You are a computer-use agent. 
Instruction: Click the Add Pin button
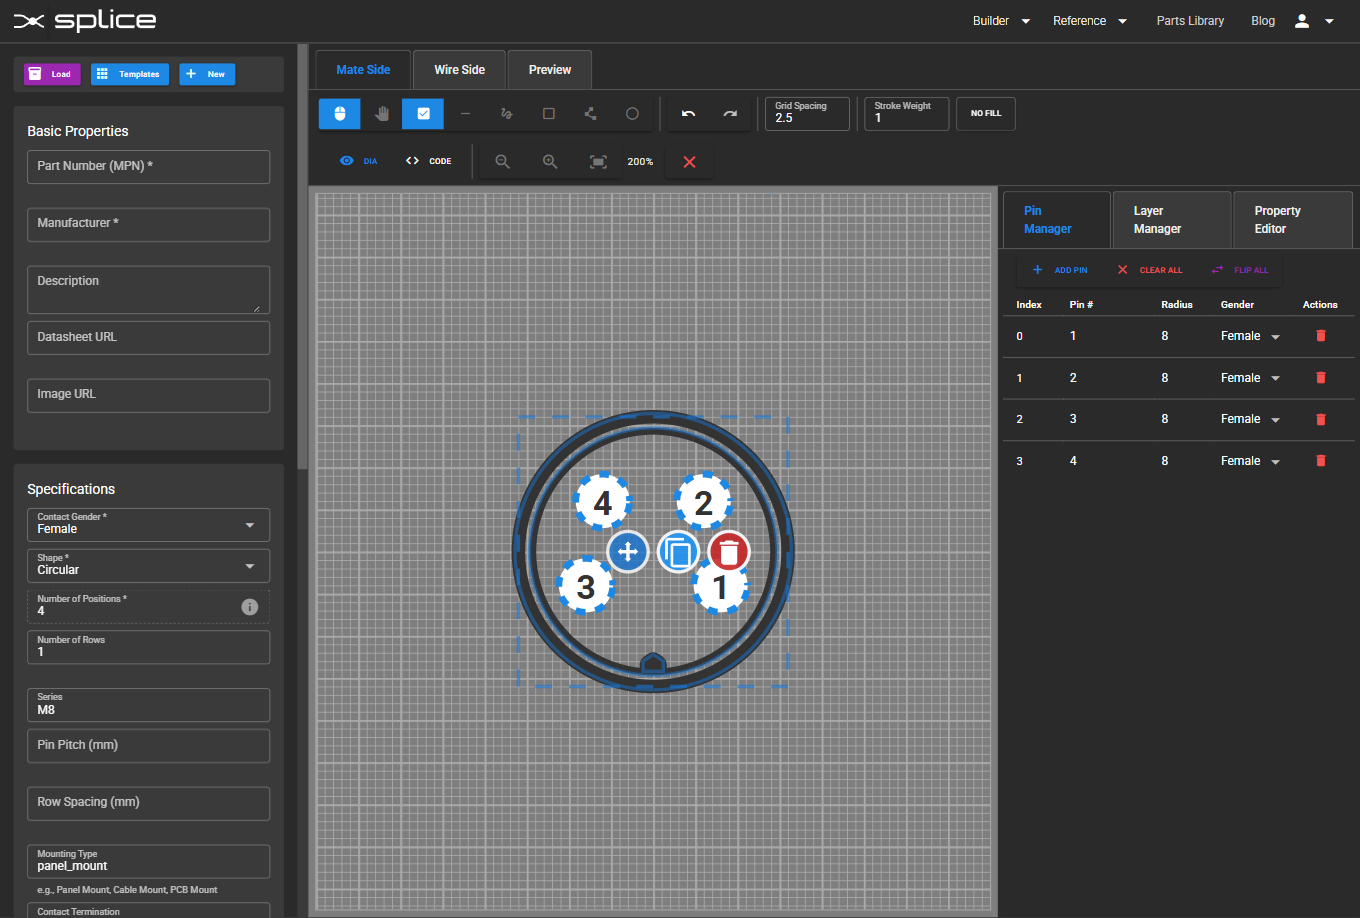tap(1060, 270)
